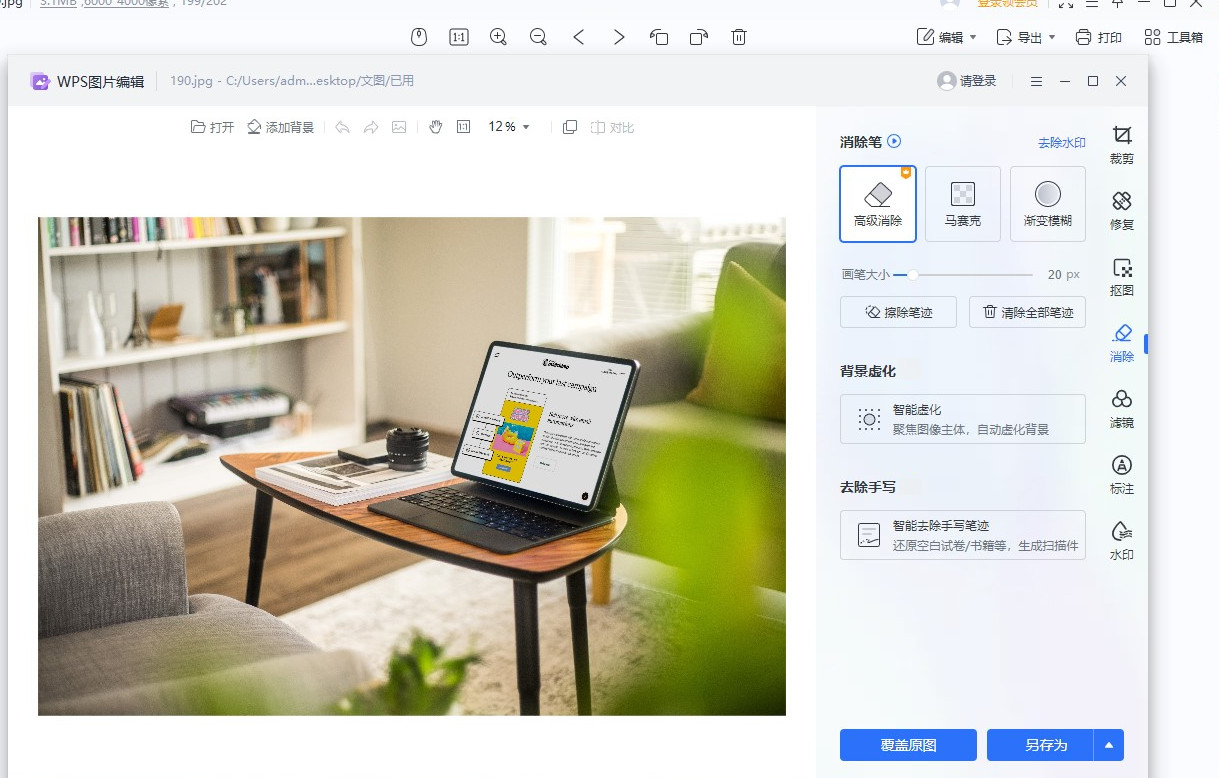
Task: Click 智能去除手写笔迹 card
Action: (x=962, y=535)
